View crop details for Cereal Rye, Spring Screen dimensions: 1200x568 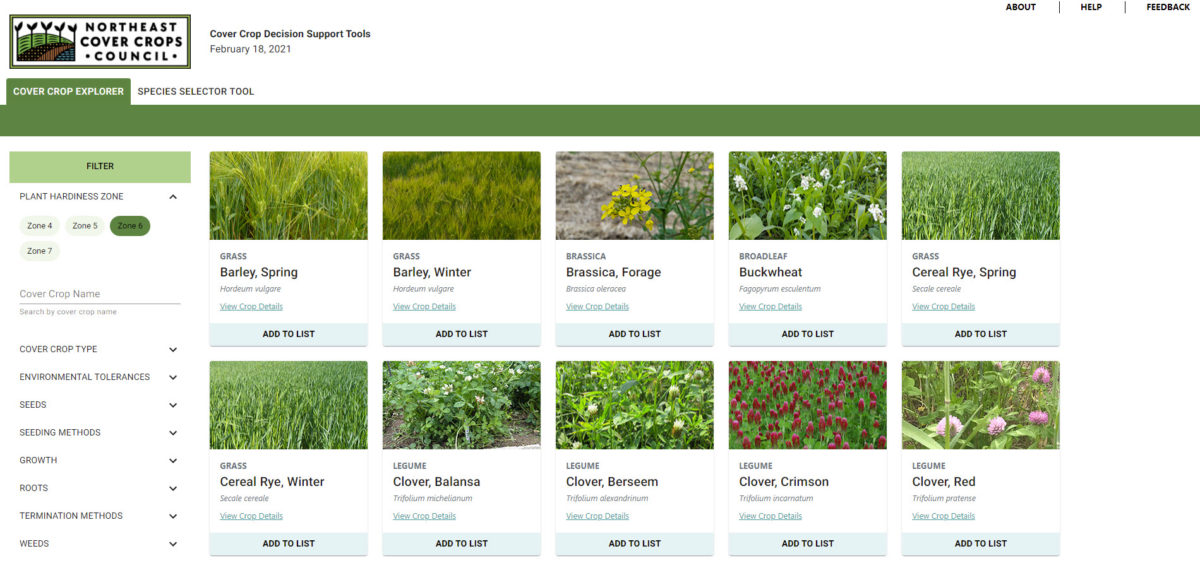tap(943, 307)
